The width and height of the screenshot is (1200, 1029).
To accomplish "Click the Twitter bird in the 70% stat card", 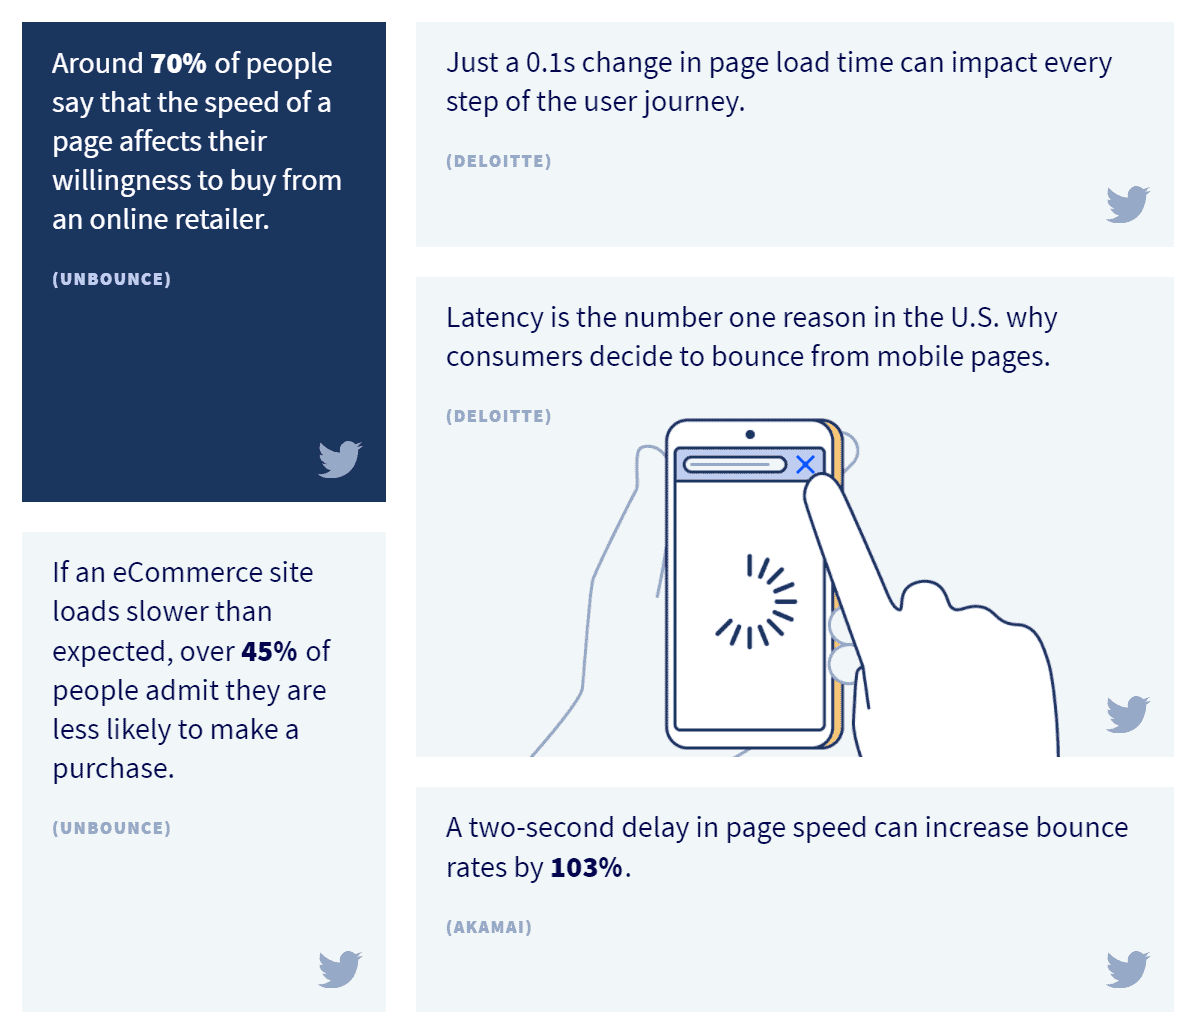I will [340, 459].
